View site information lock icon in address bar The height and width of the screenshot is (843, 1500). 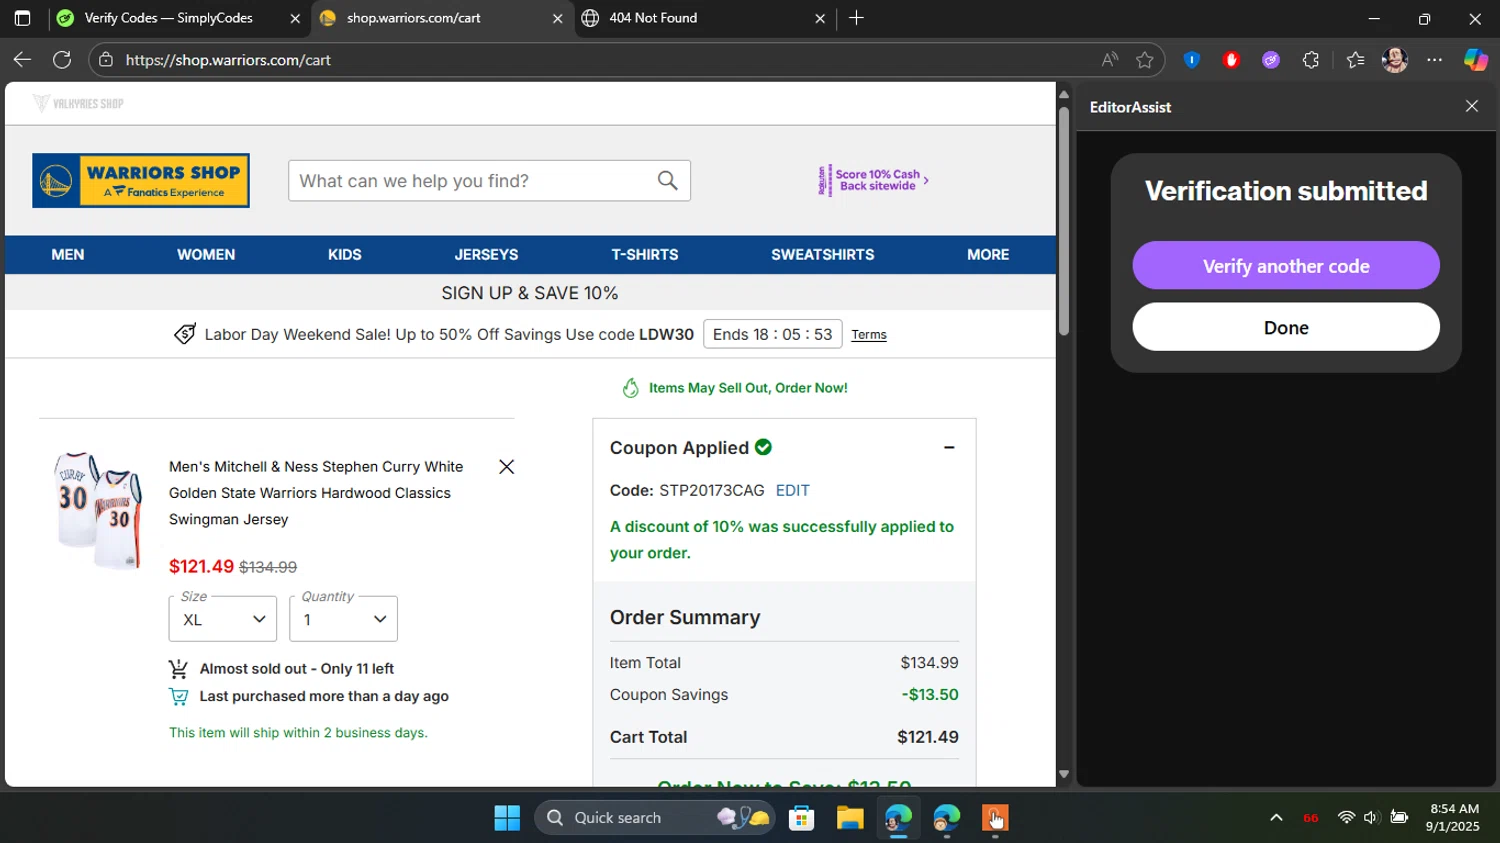[x=106, y=60]
